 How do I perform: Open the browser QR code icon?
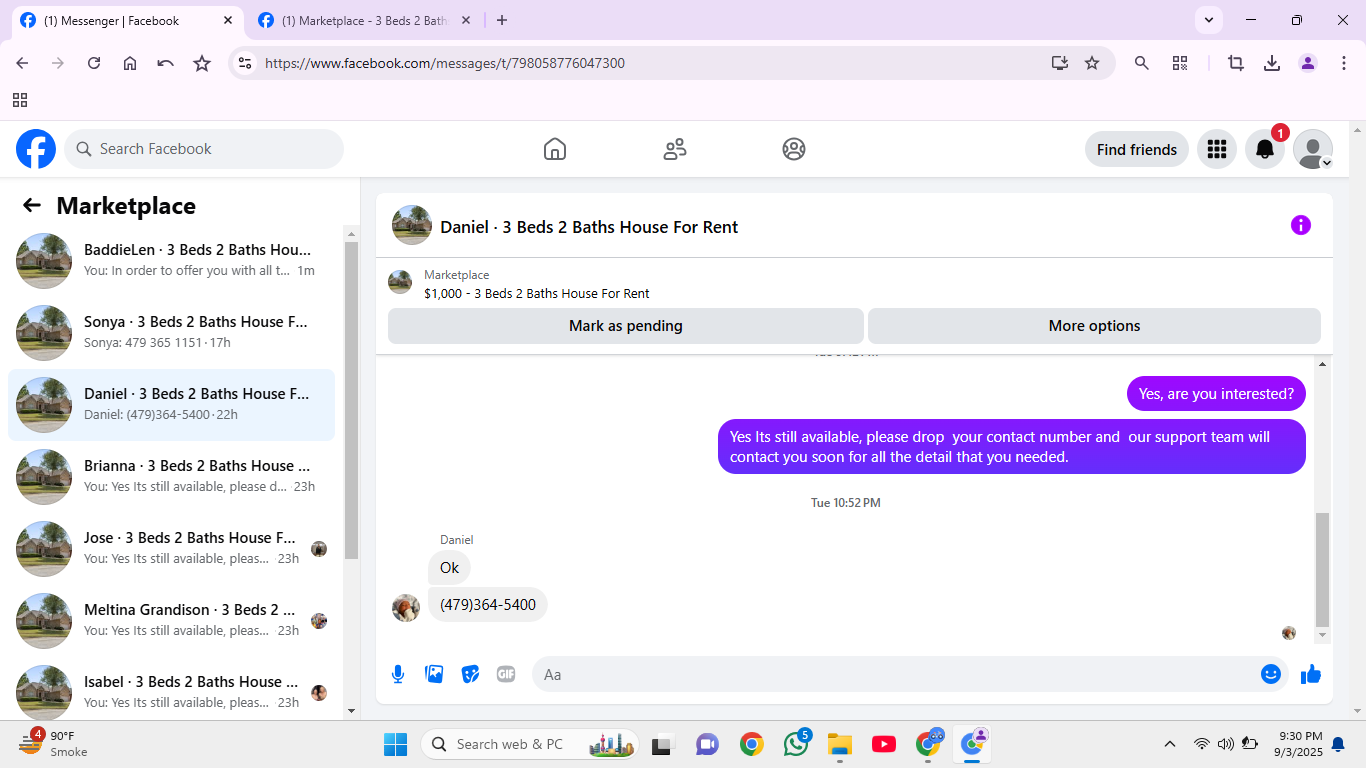[x=1180, y=63]
